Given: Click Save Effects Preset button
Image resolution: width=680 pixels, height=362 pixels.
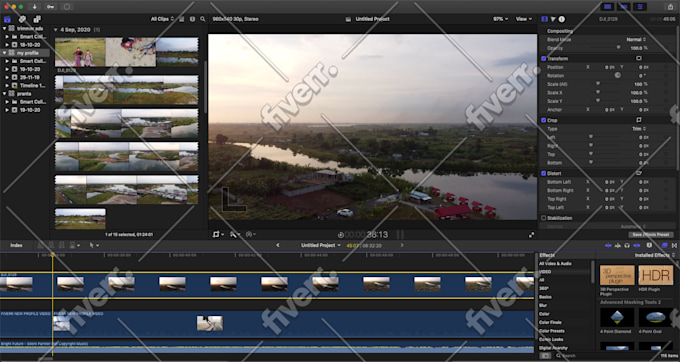Looking at the screenshot, I should click(x=651, y=235).
